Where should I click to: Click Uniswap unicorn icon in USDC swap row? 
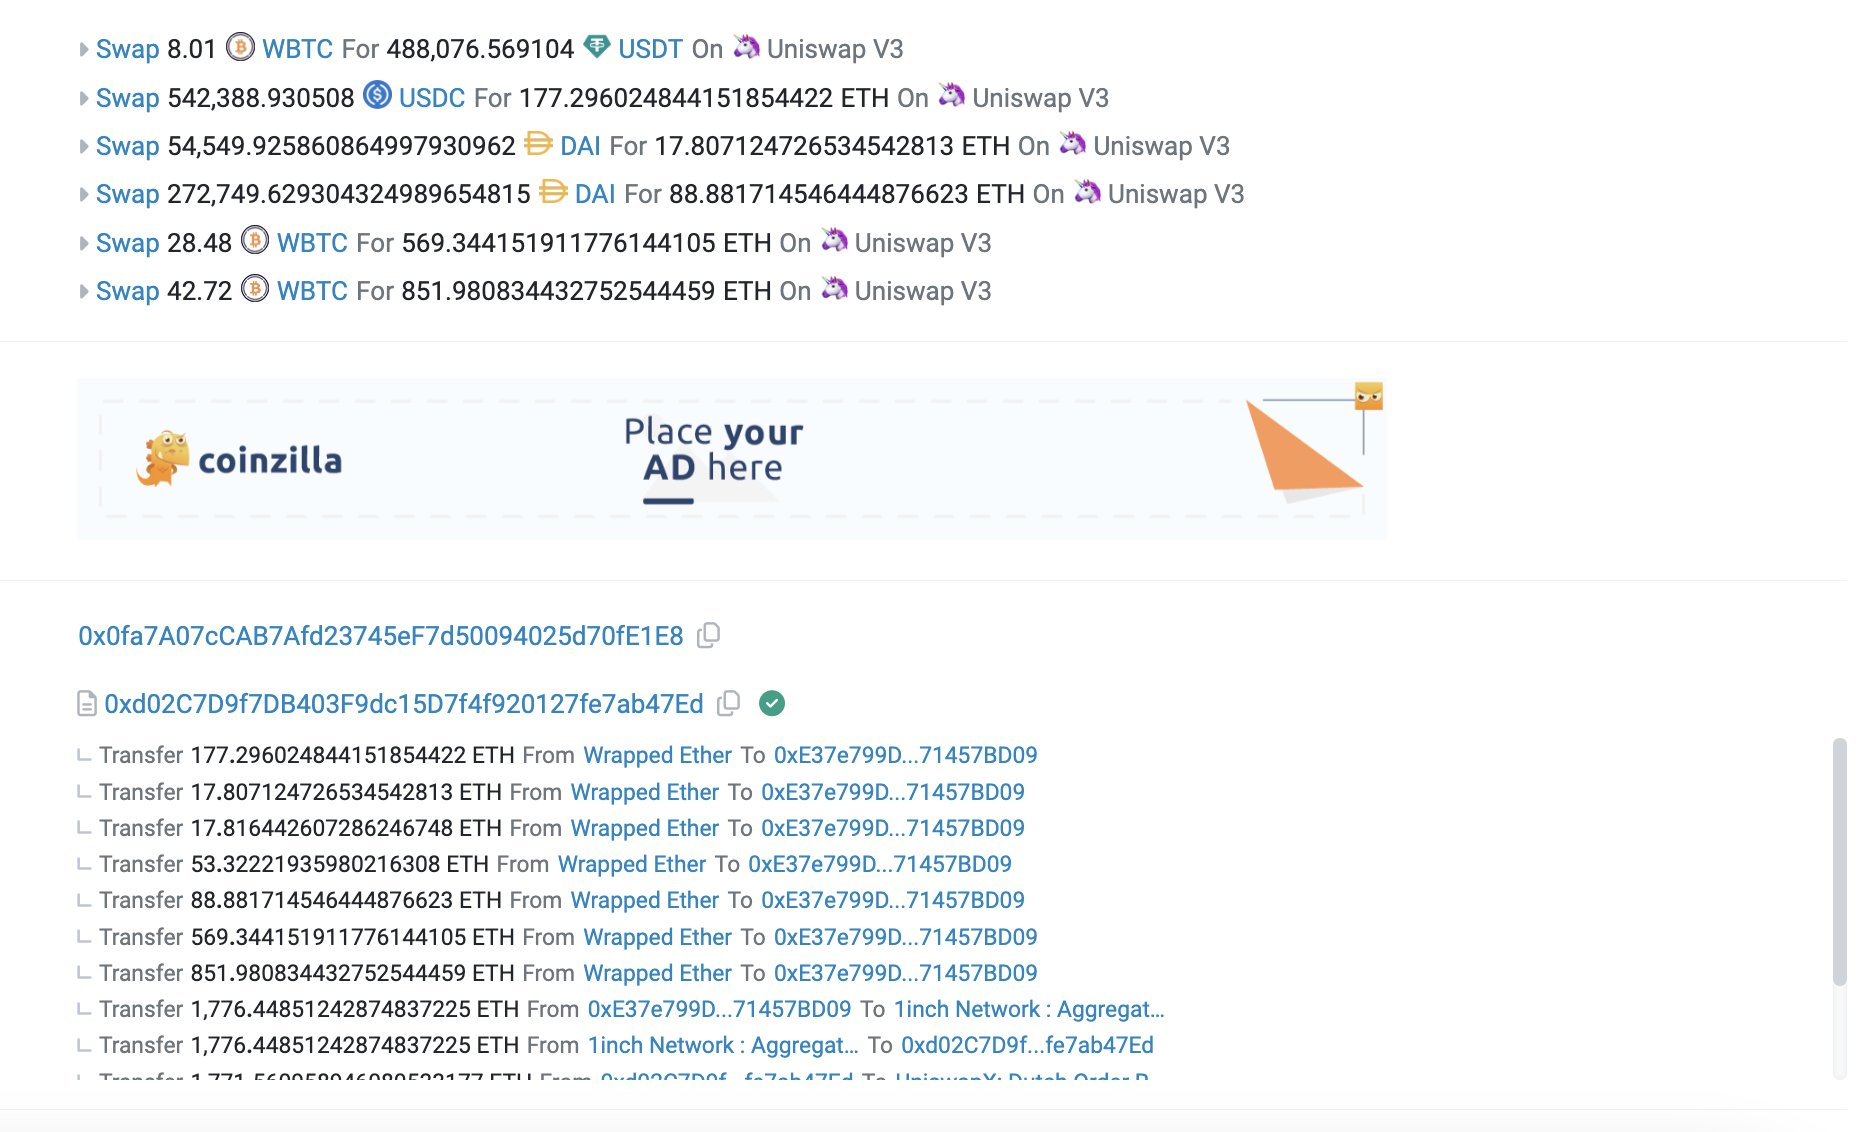pos(952,95)
